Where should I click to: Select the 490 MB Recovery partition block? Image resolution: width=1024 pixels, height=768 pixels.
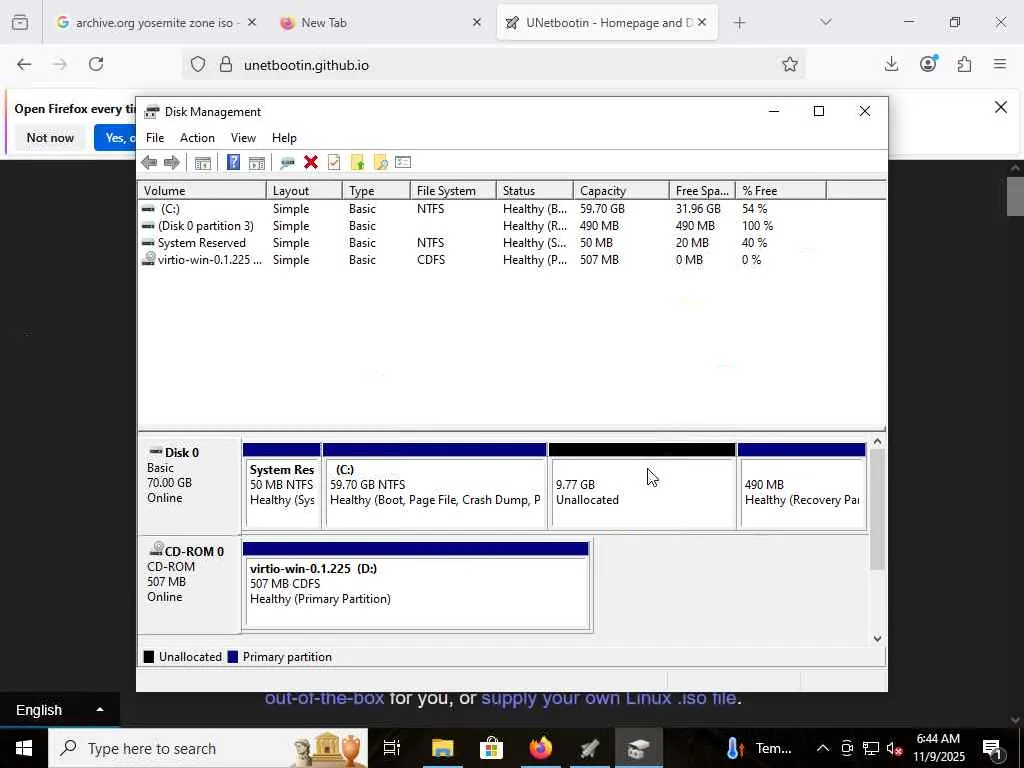coord(802,486)
